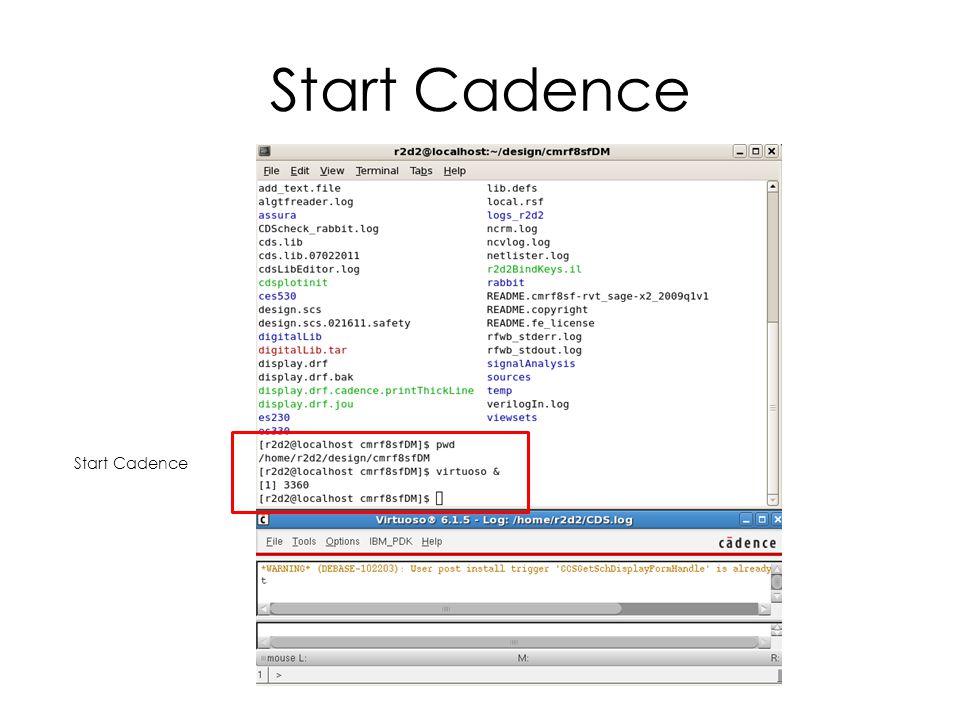Click 'cds.lib.07022011' in the terminal listing
The height and width of the screenshot is (720, 960).
309,256
